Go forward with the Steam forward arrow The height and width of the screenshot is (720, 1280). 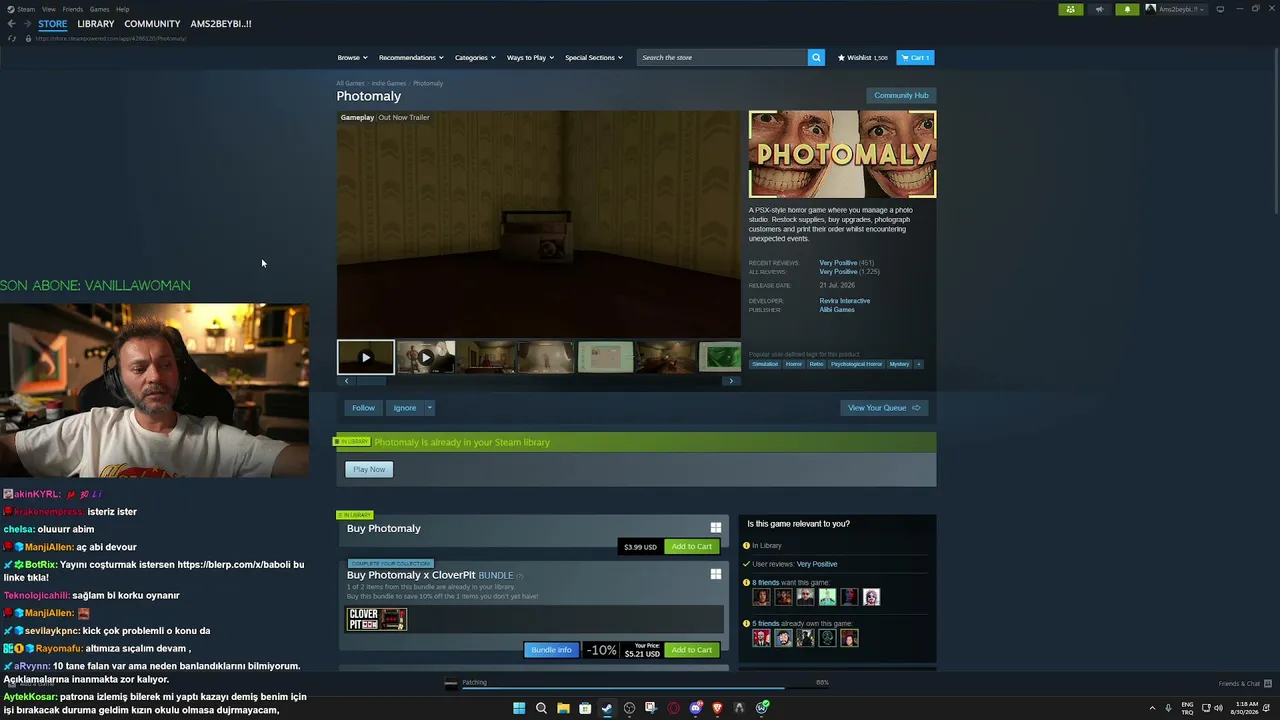(x=26, y=24)
